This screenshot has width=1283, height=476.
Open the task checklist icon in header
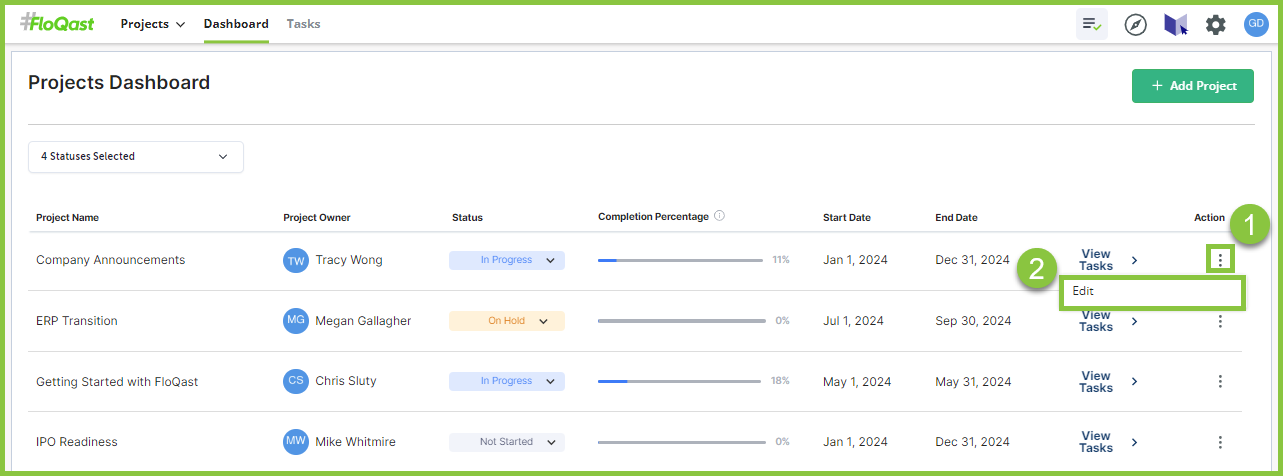tap(1091, 25)
